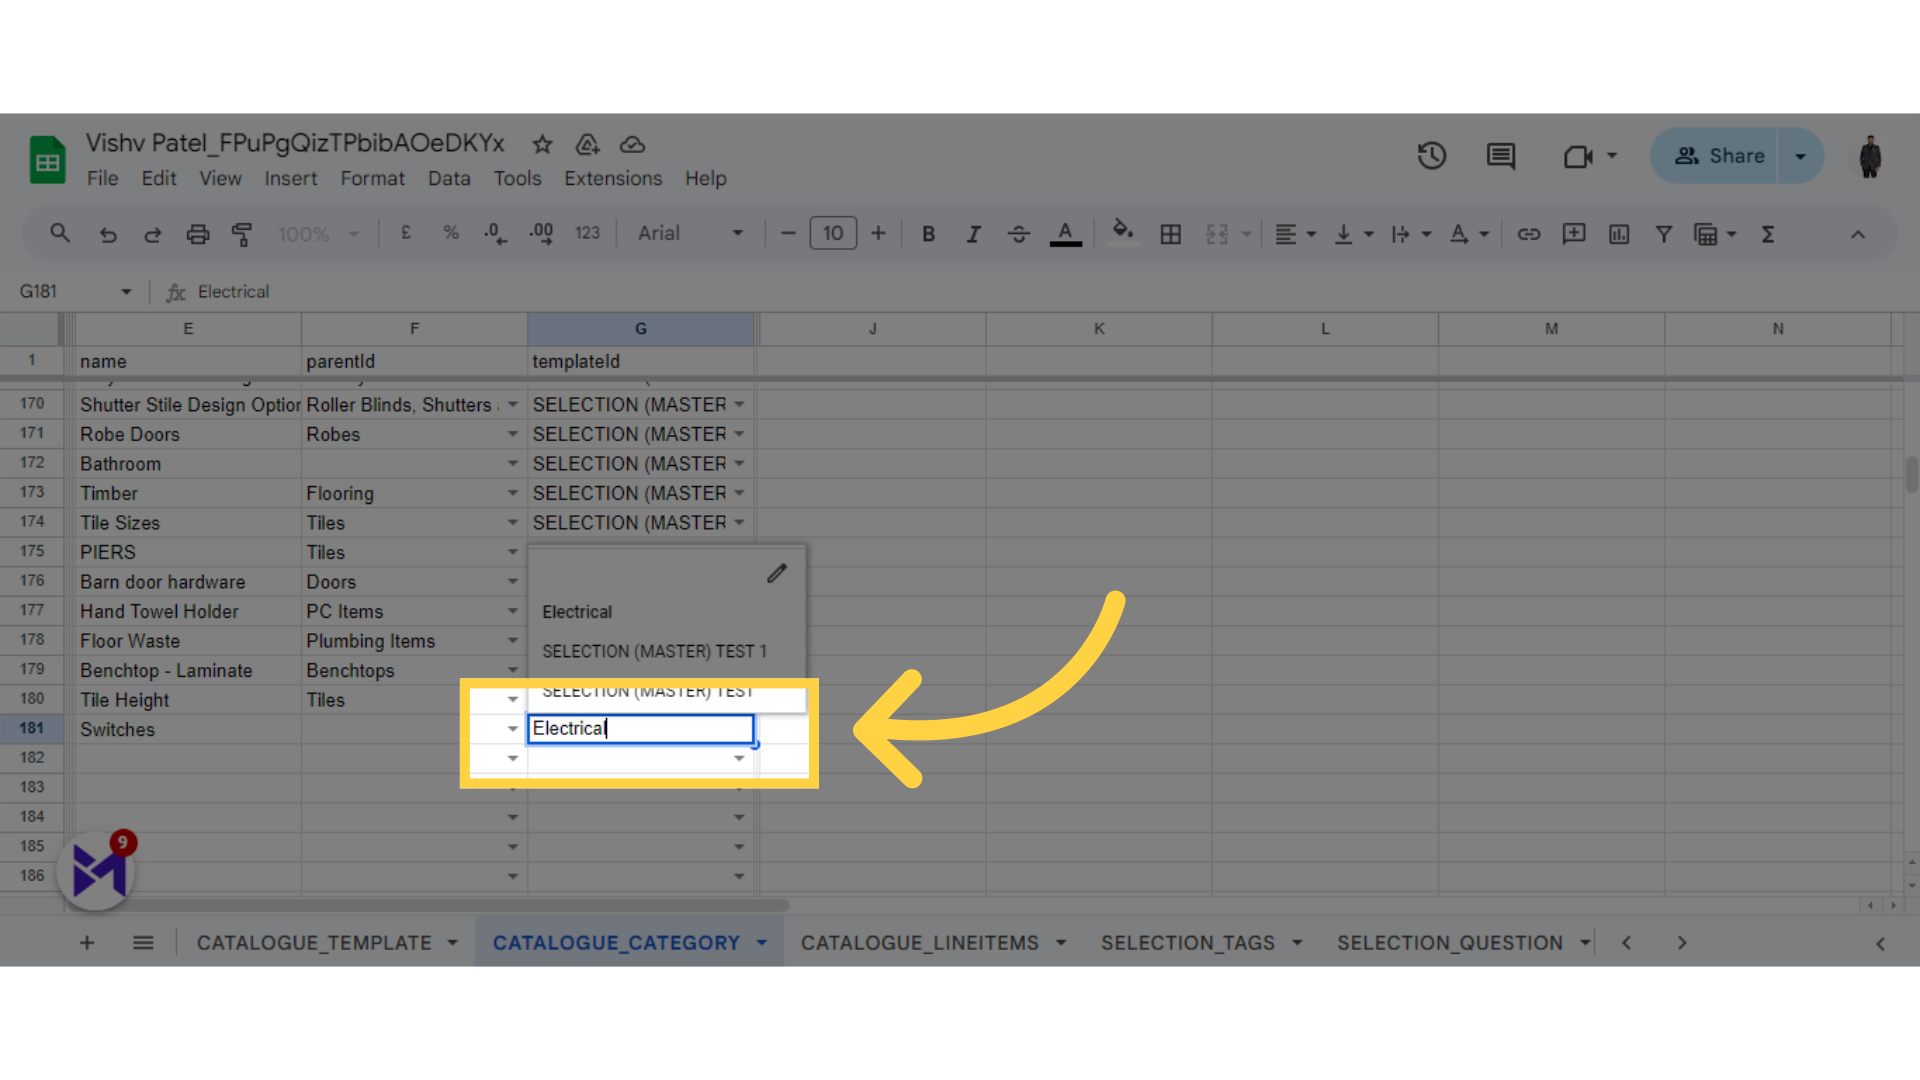Open the functions sigma menu
The image size is (1920, 1080).
(1768, 234)
